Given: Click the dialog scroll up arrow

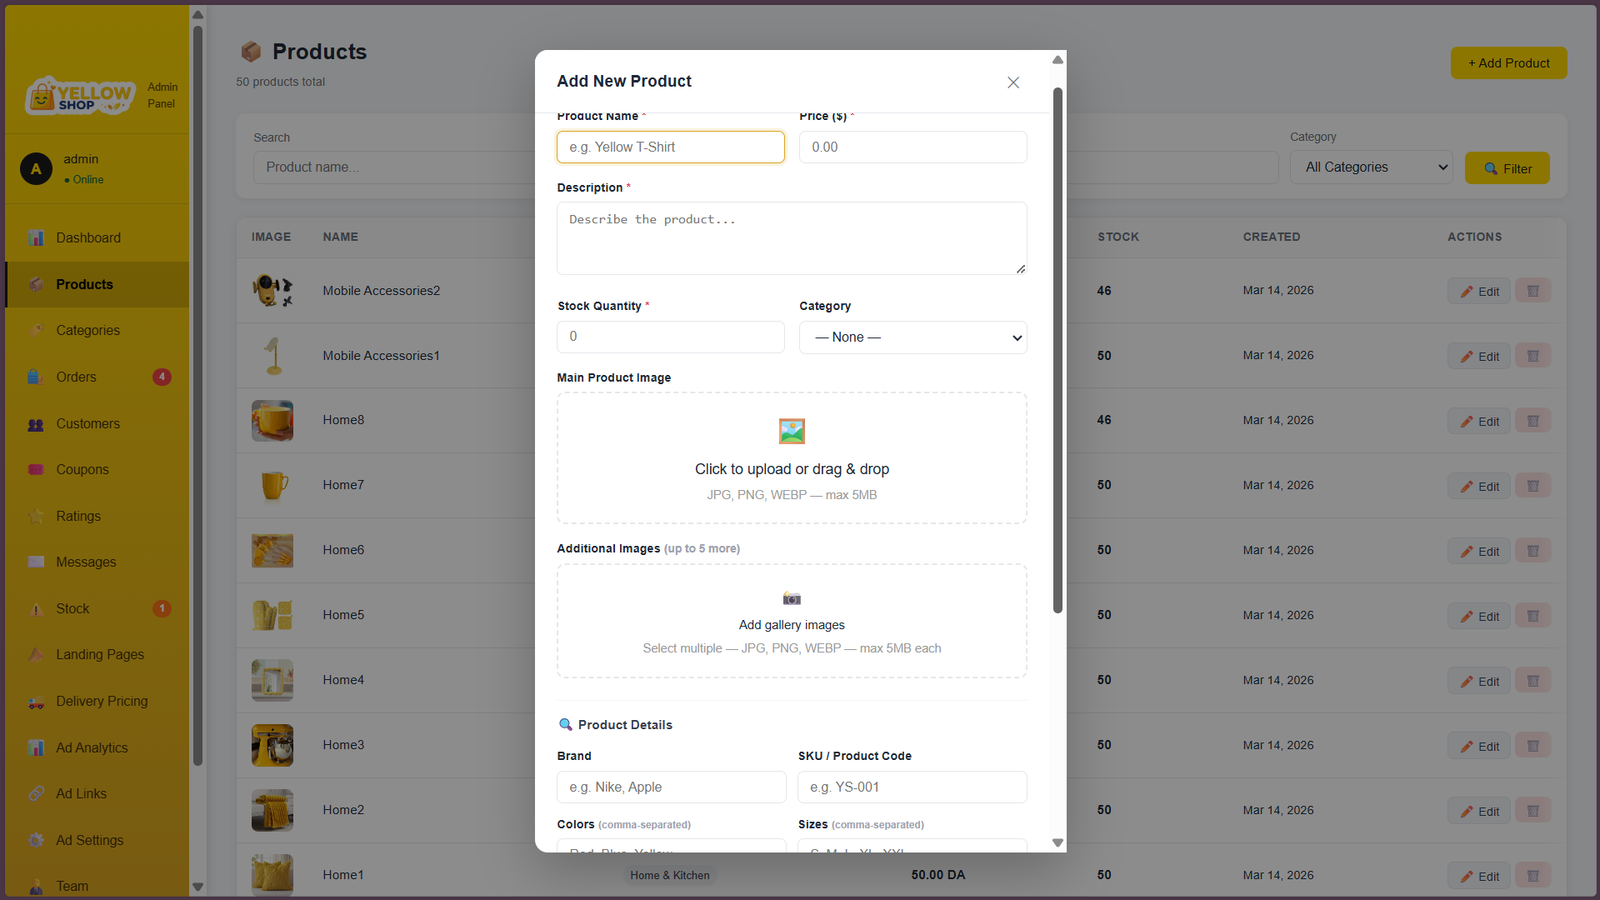Looking at the screenshot, I should [x=1057, y=60].
